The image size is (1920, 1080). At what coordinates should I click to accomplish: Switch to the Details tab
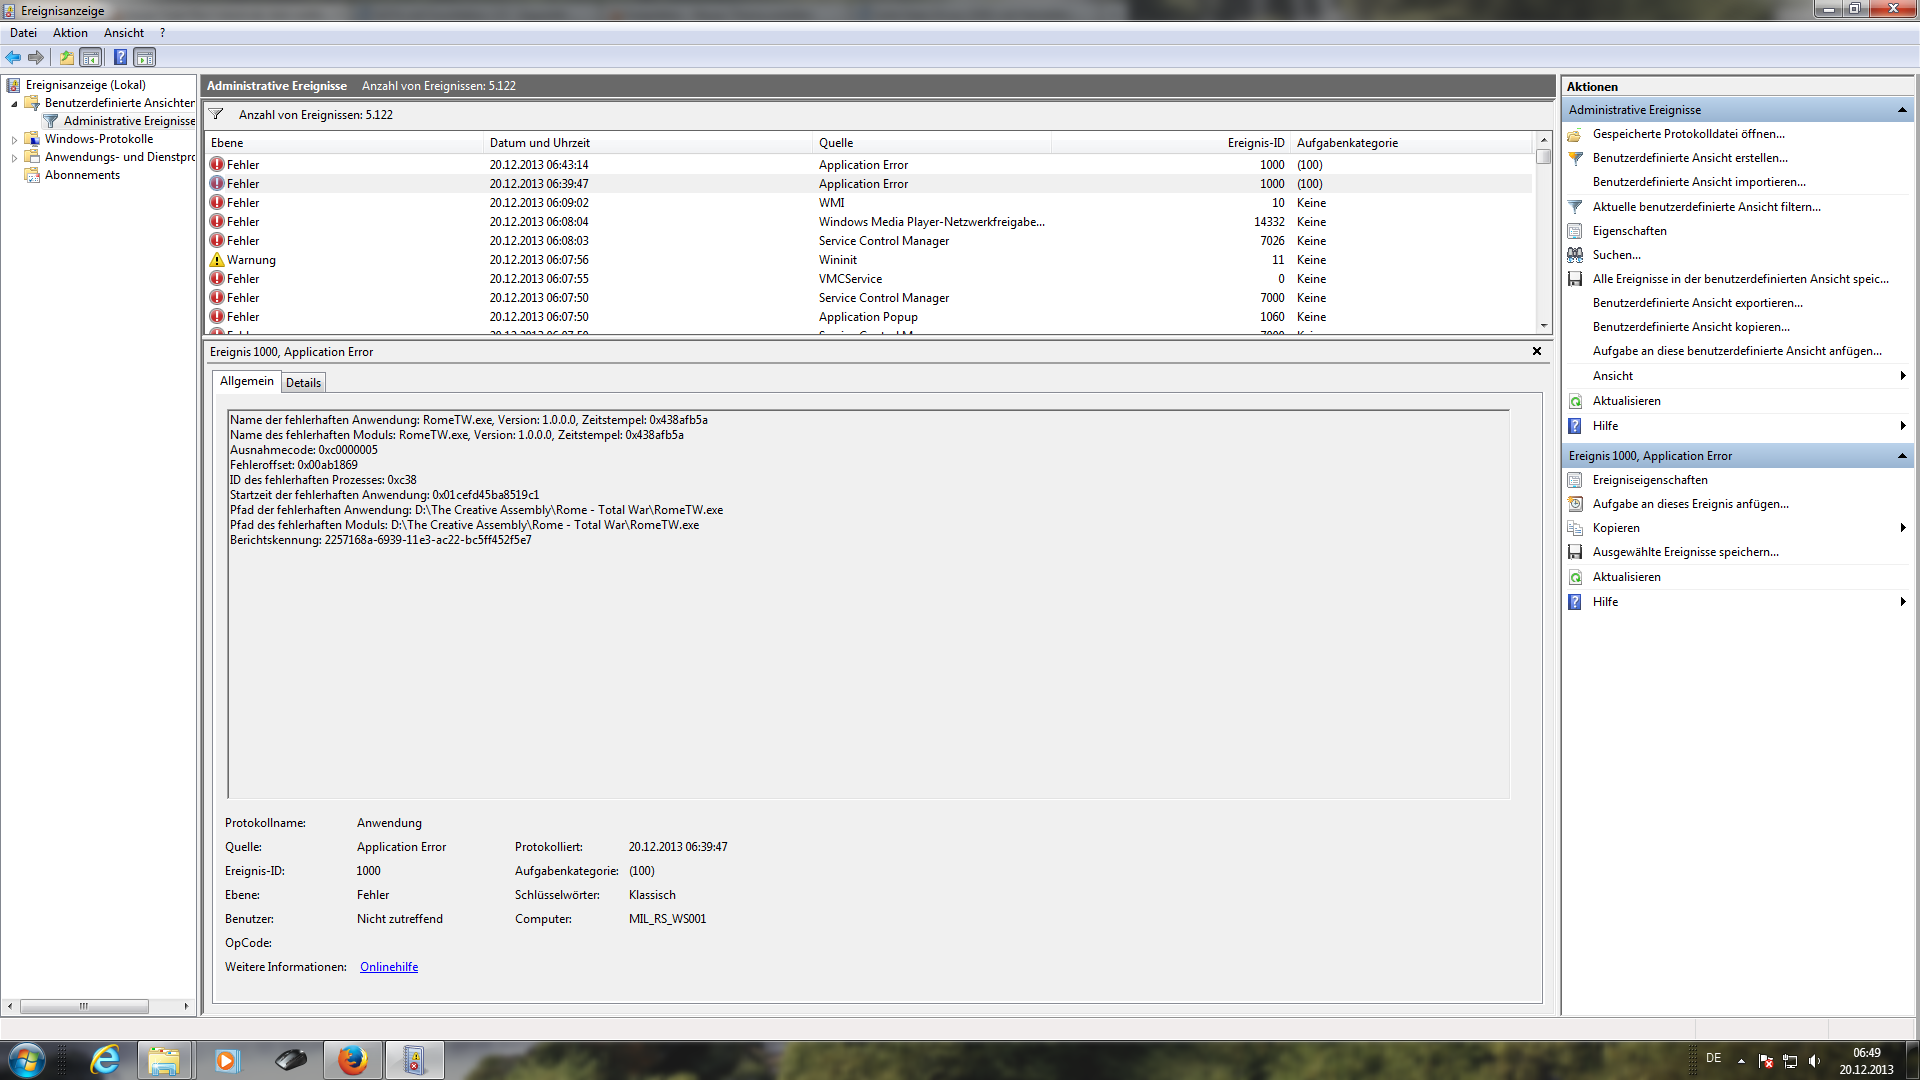tap(303, 383)
